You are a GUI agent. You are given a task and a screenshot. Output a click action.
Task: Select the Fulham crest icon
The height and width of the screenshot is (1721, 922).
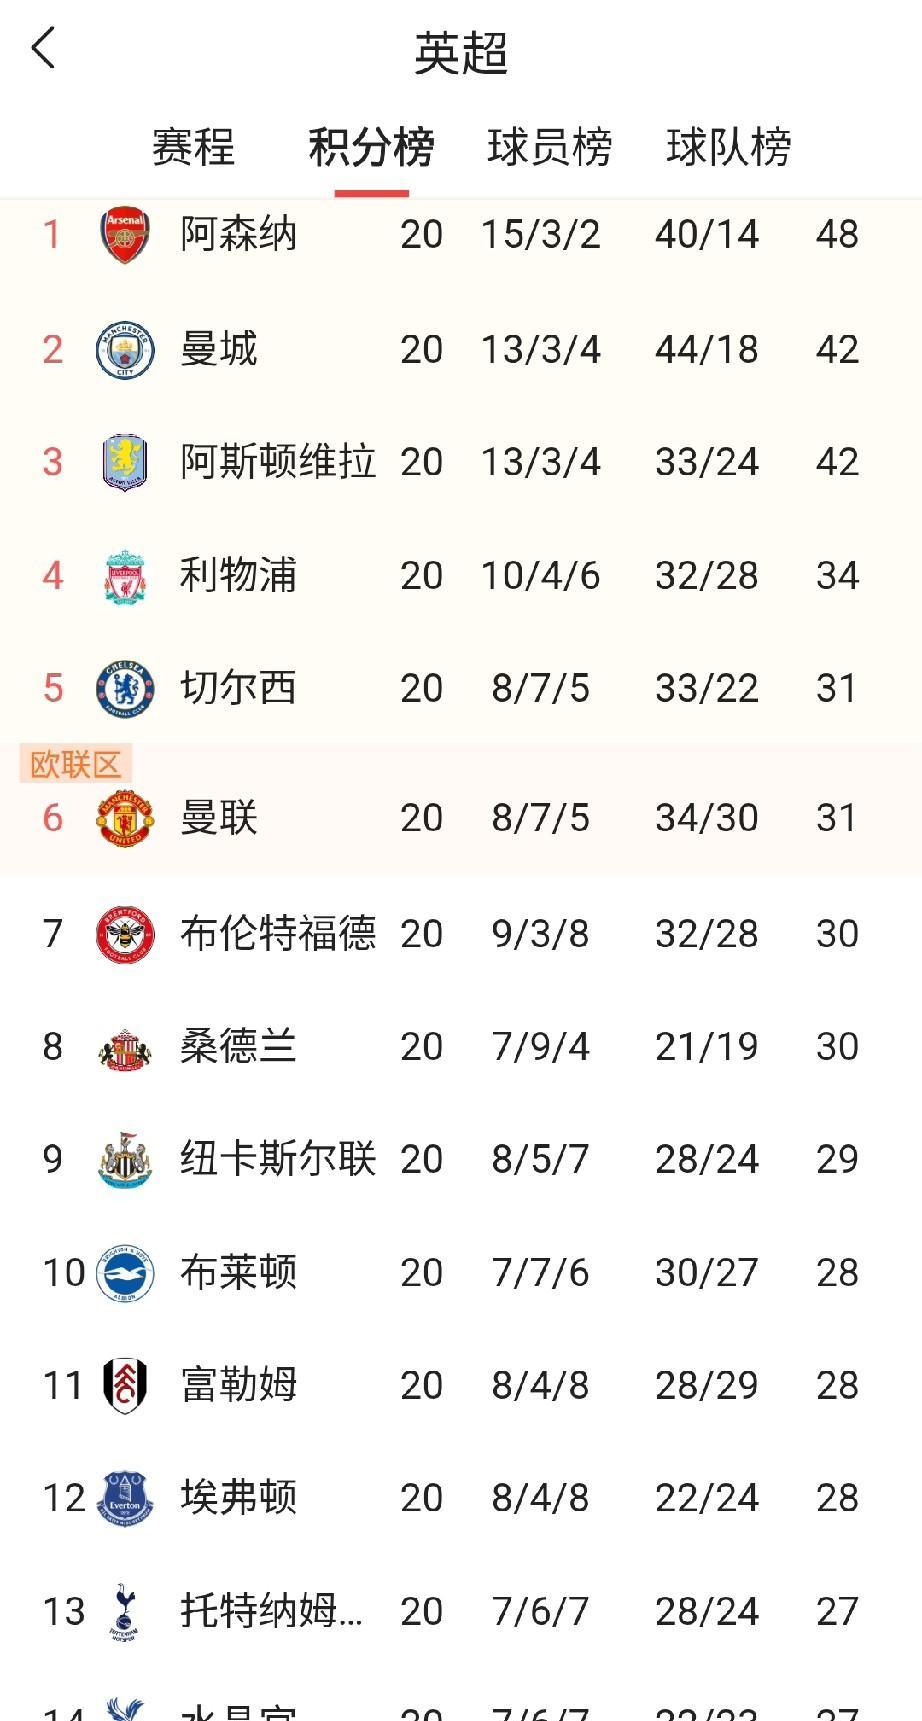pos(125,1386)
